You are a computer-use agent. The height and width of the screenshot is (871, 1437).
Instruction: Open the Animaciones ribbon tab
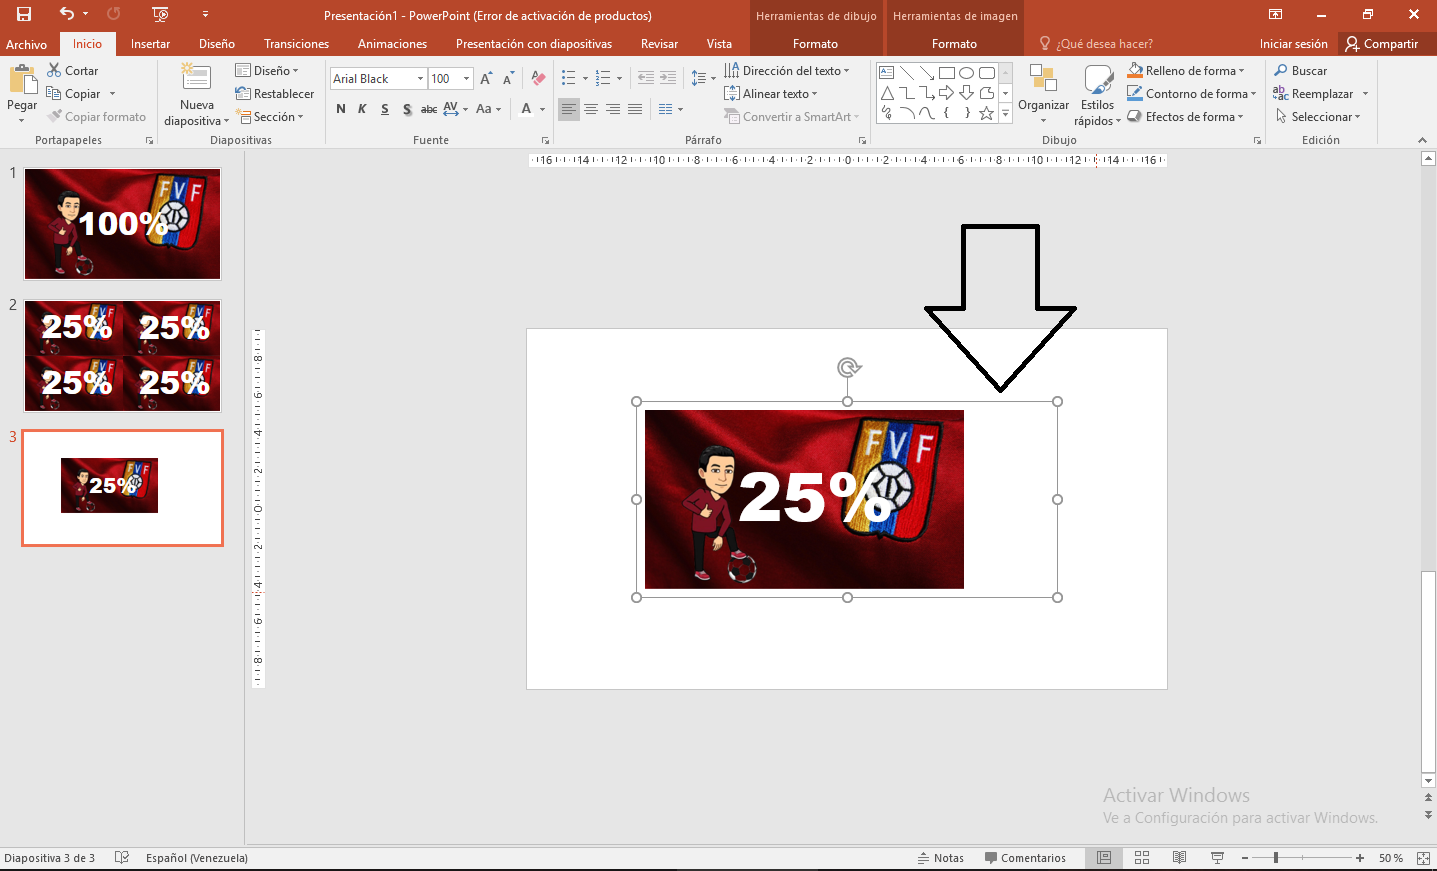[392, 44]
